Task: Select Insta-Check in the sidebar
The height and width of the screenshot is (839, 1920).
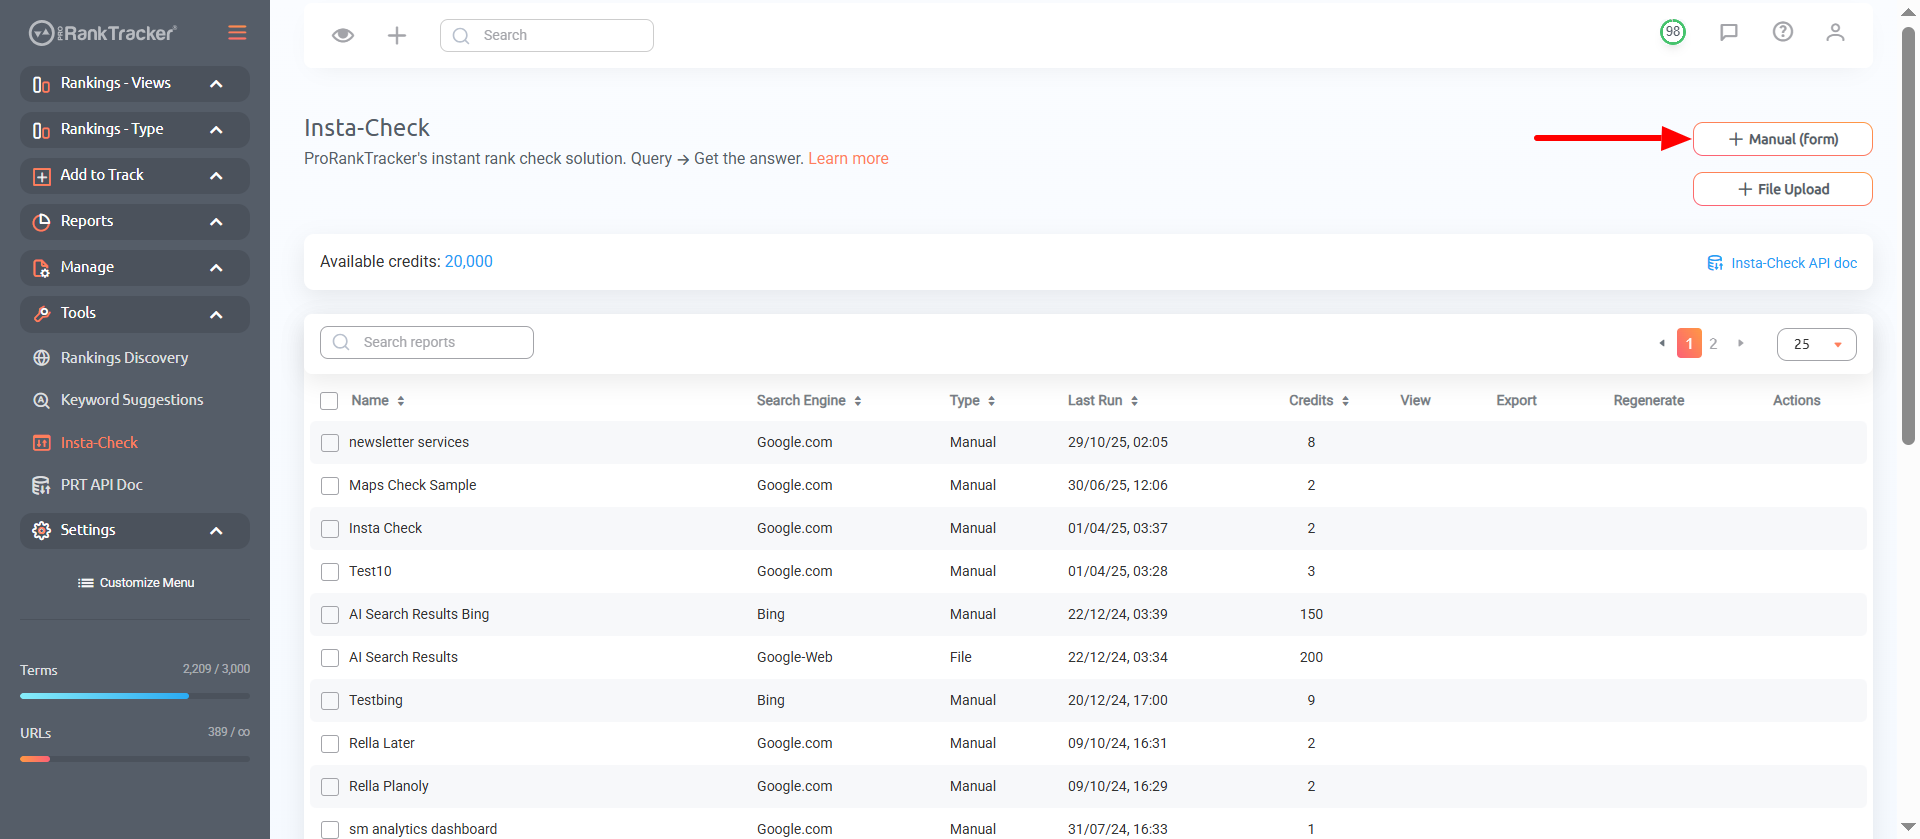Action: [x=99, y=443]
